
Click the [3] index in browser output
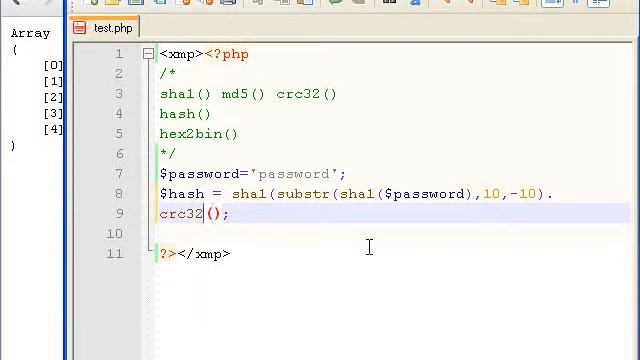53,113
